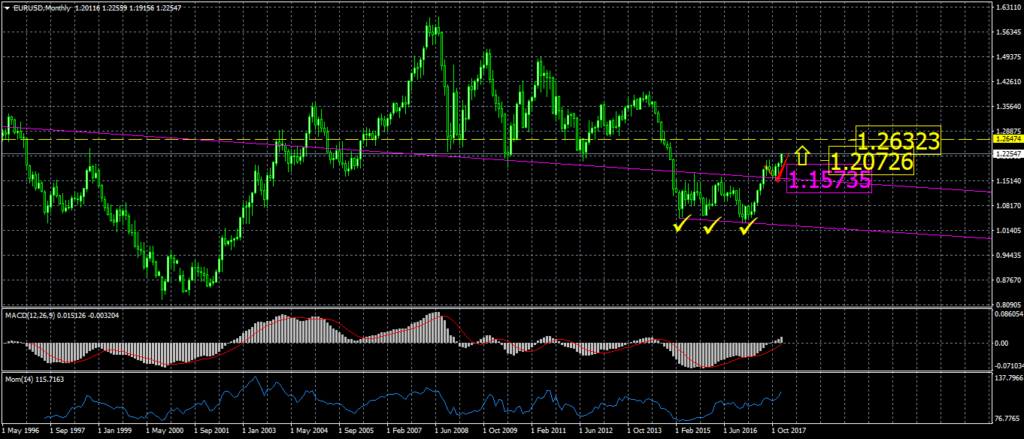
Task: Click the yellow up arrow marker
Action: tap(803, 155)
